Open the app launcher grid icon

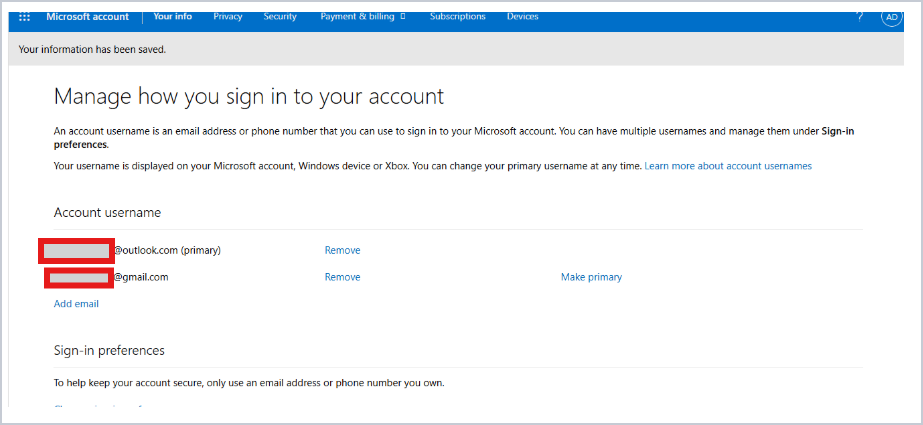[x=25, y=16]
